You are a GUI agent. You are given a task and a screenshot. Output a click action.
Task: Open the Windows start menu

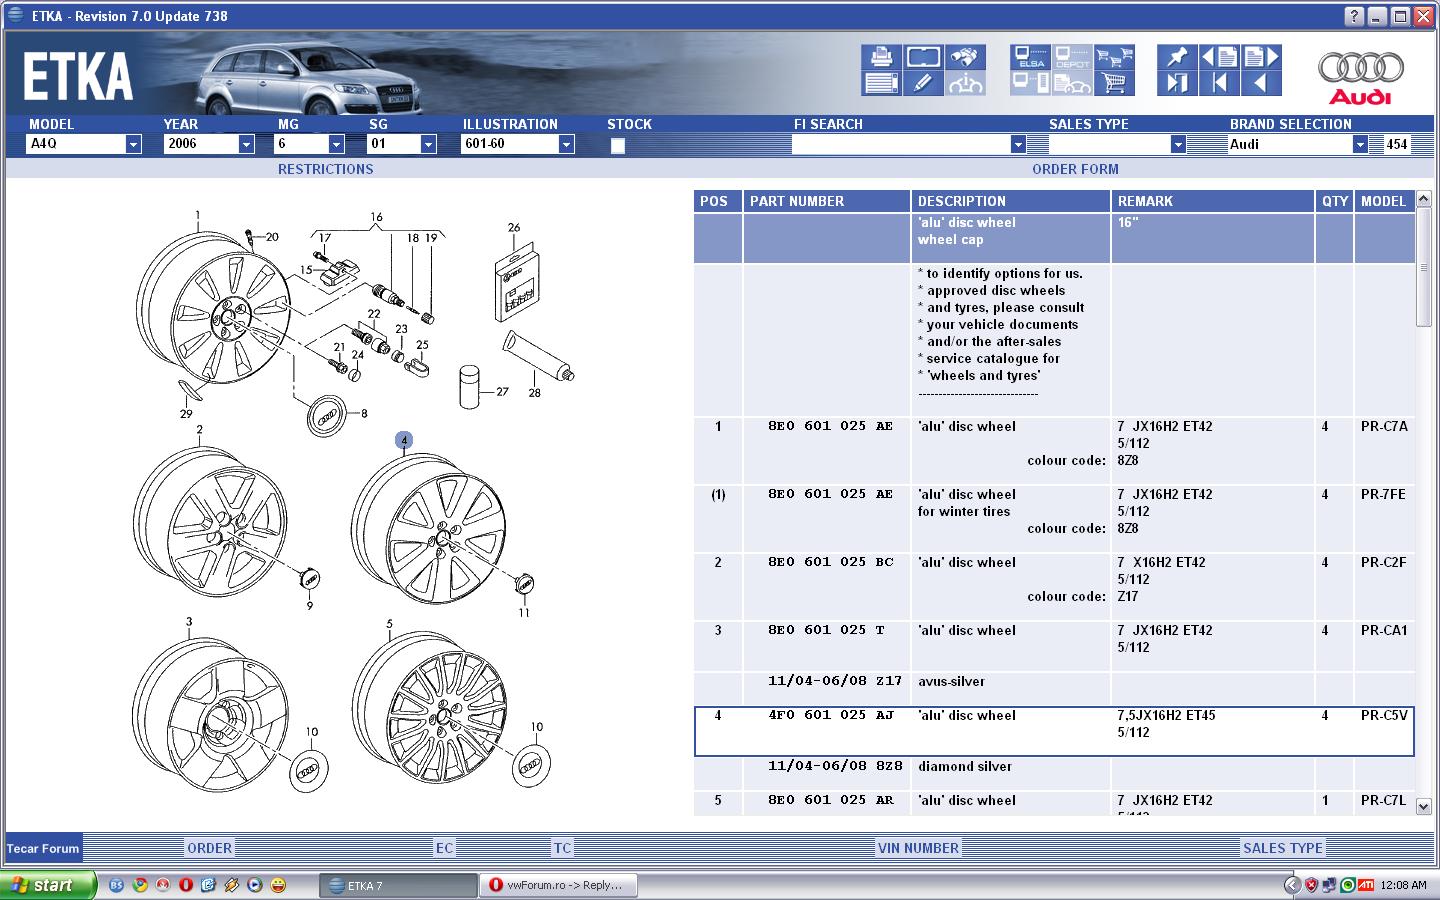coord(48,885)
